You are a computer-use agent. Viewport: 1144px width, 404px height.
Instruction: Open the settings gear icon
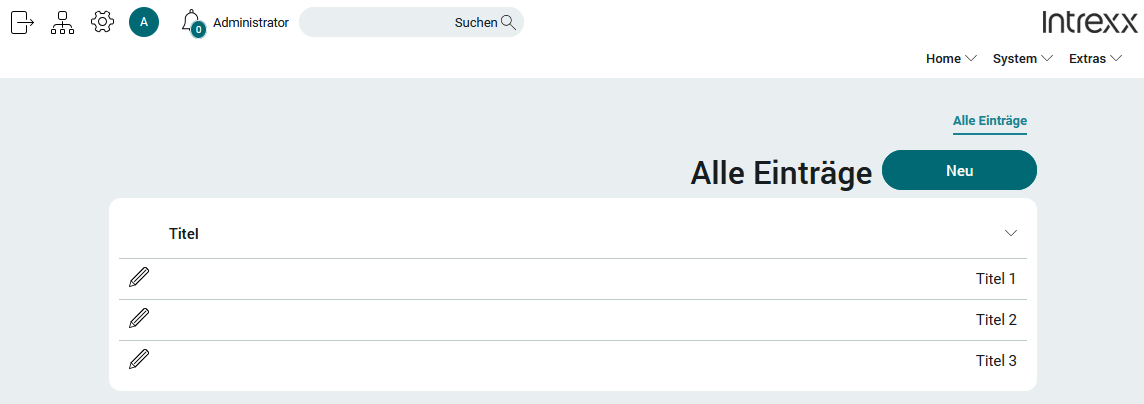tap(102, 22)
